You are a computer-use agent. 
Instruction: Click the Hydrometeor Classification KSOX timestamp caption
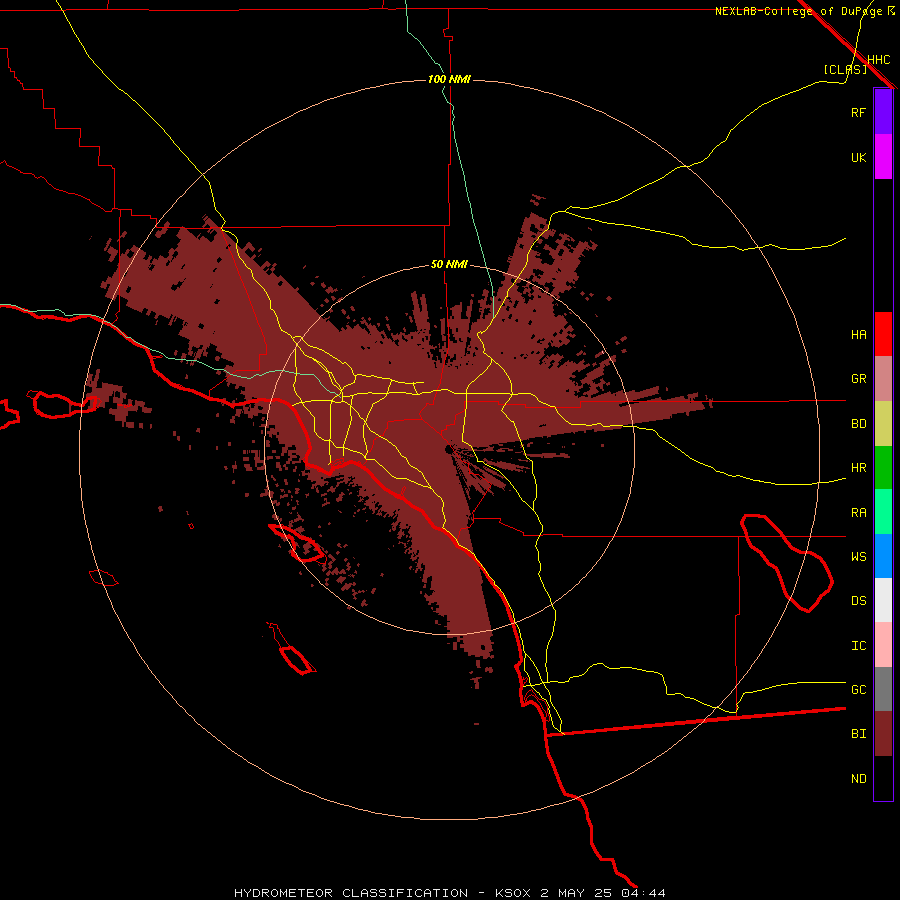click(x=449, y=893)
